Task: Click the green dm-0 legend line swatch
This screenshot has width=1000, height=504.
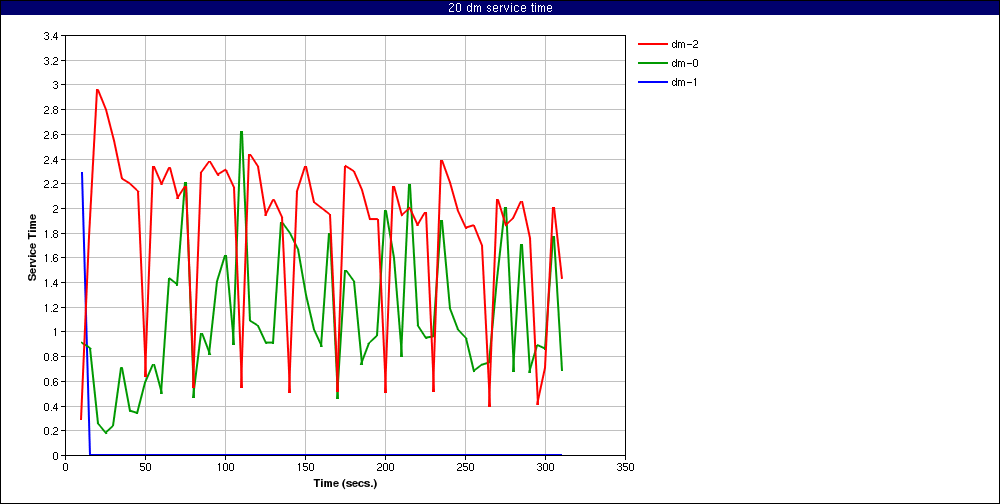Action: click(x=652, y=63)
